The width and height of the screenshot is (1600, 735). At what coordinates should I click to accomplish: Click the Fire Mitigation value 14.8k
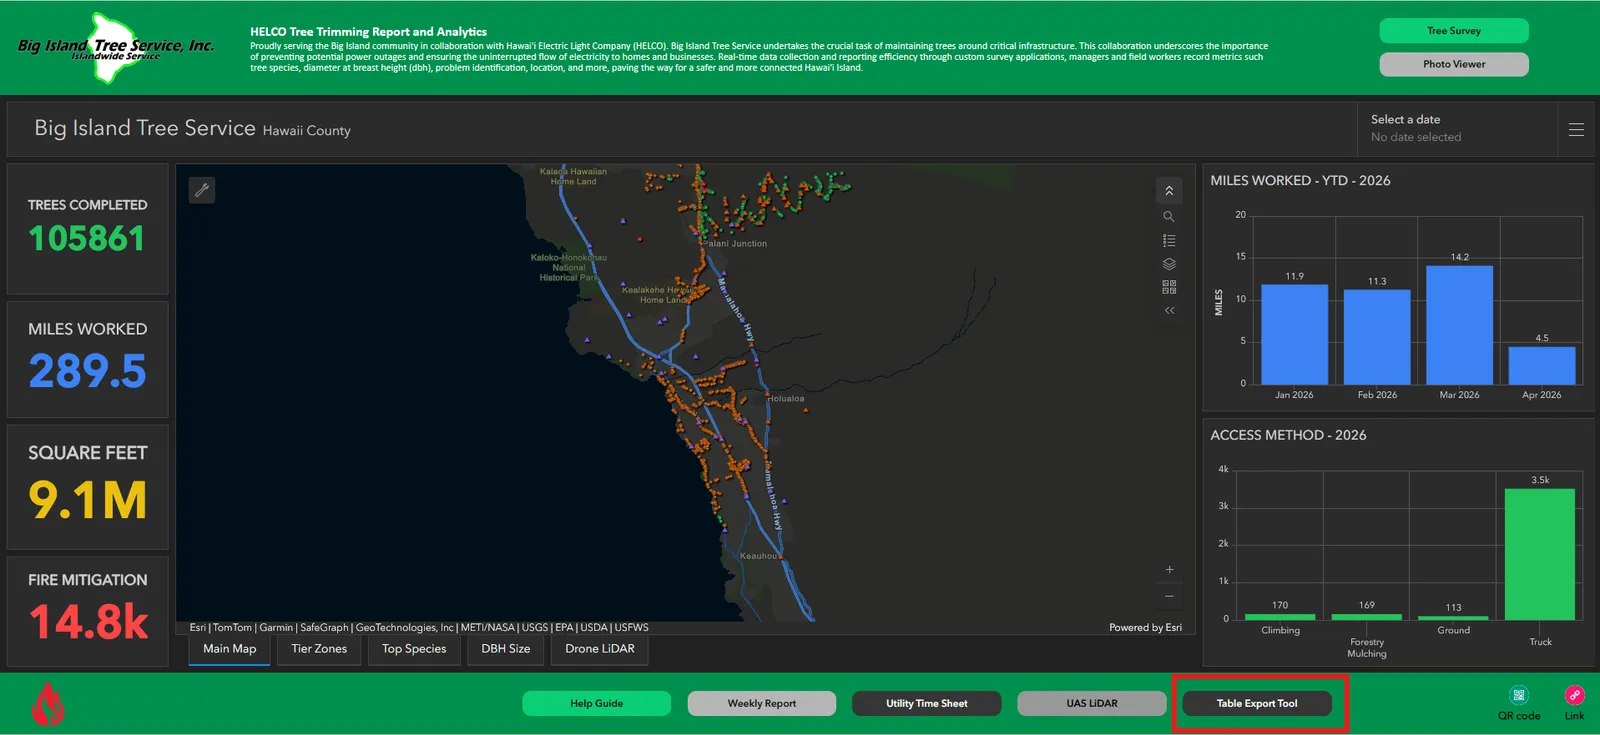point(88,622)
